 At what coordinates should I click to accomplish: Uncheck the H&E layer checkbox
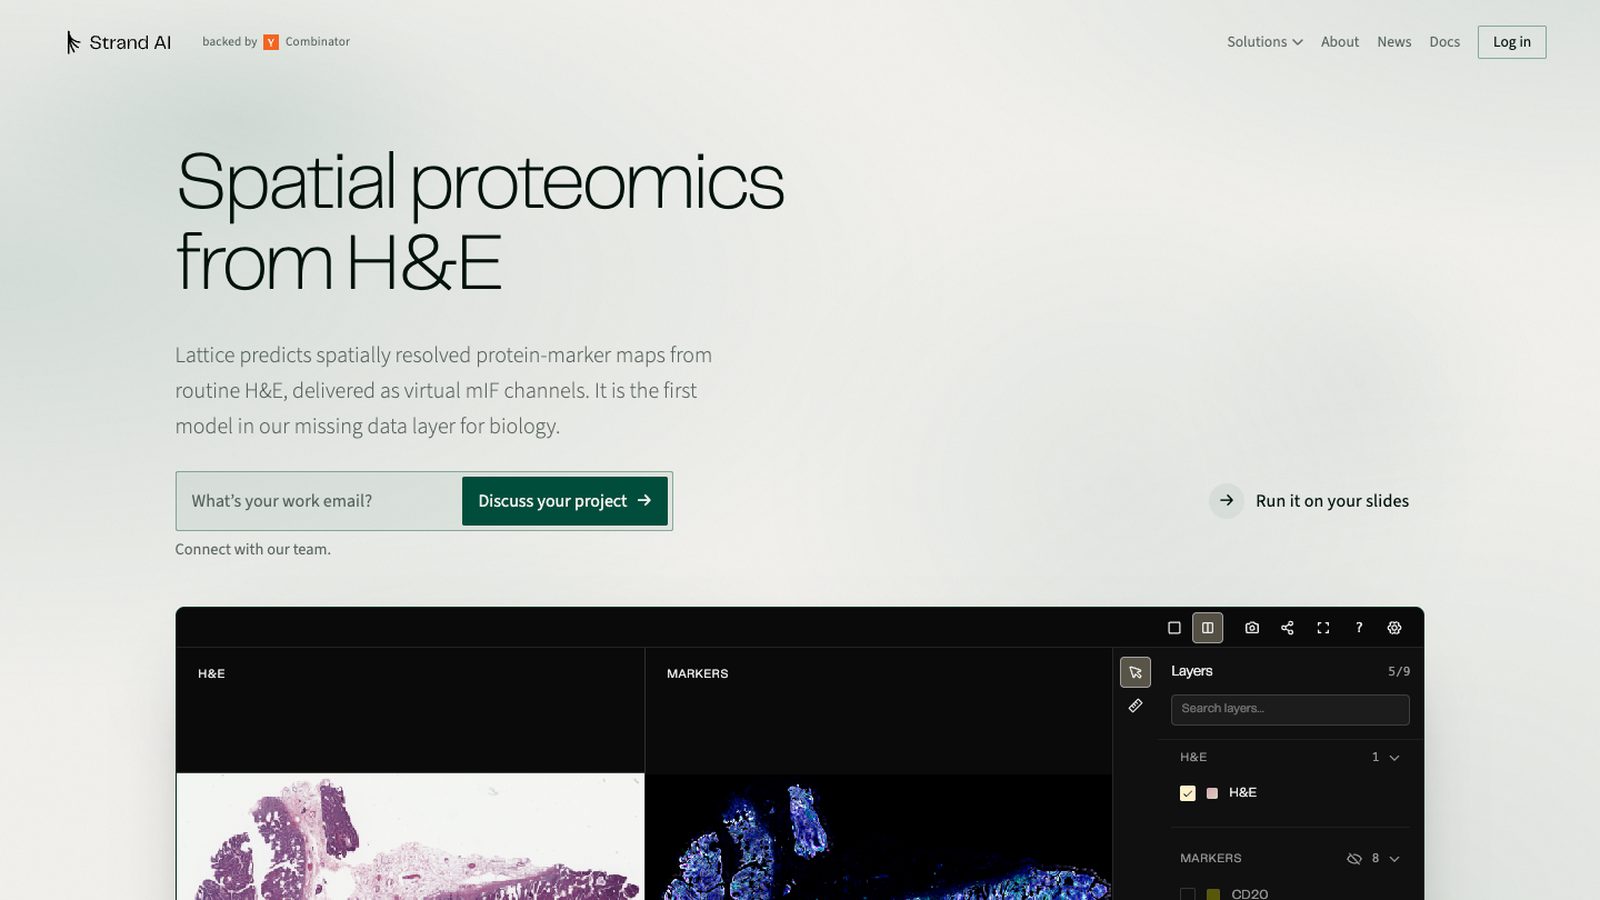tap(1187, 793)
